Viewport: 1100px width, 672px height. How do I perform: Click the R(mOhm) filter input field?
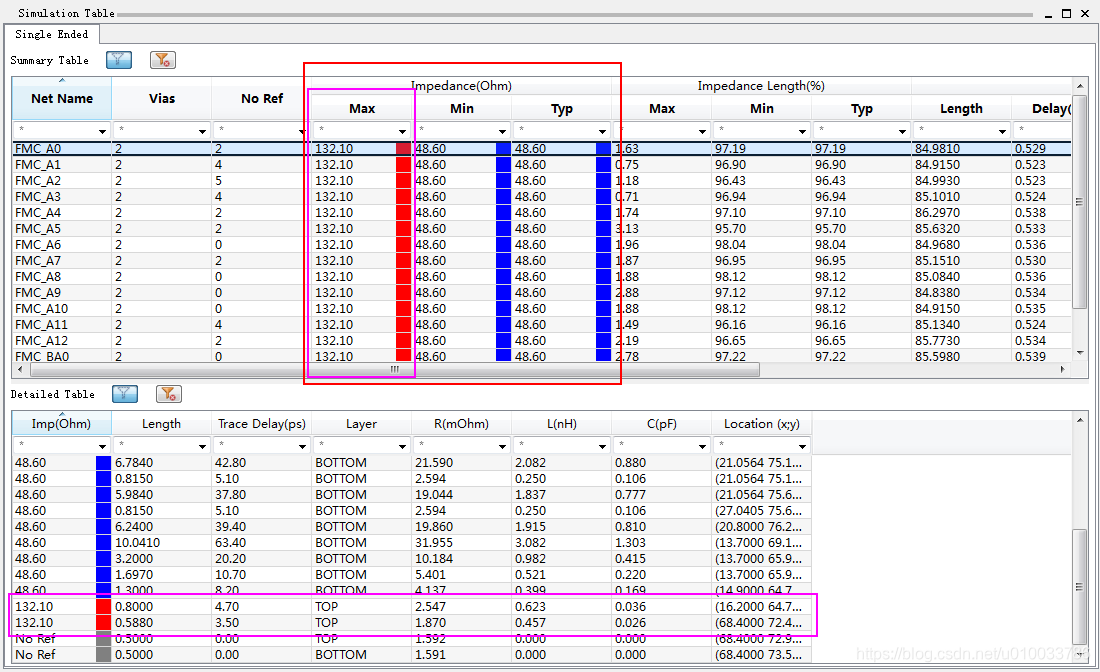[x=452, y=446]
